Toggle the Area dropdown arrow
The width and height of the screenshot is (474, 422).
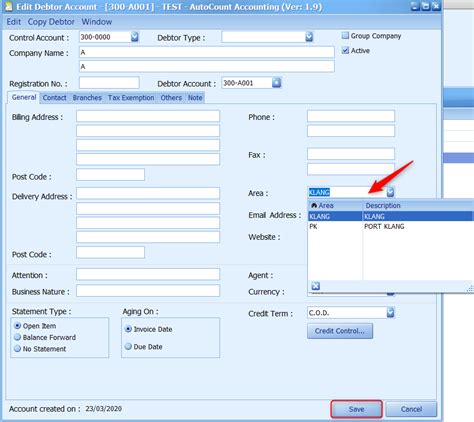tap(390, 192)
